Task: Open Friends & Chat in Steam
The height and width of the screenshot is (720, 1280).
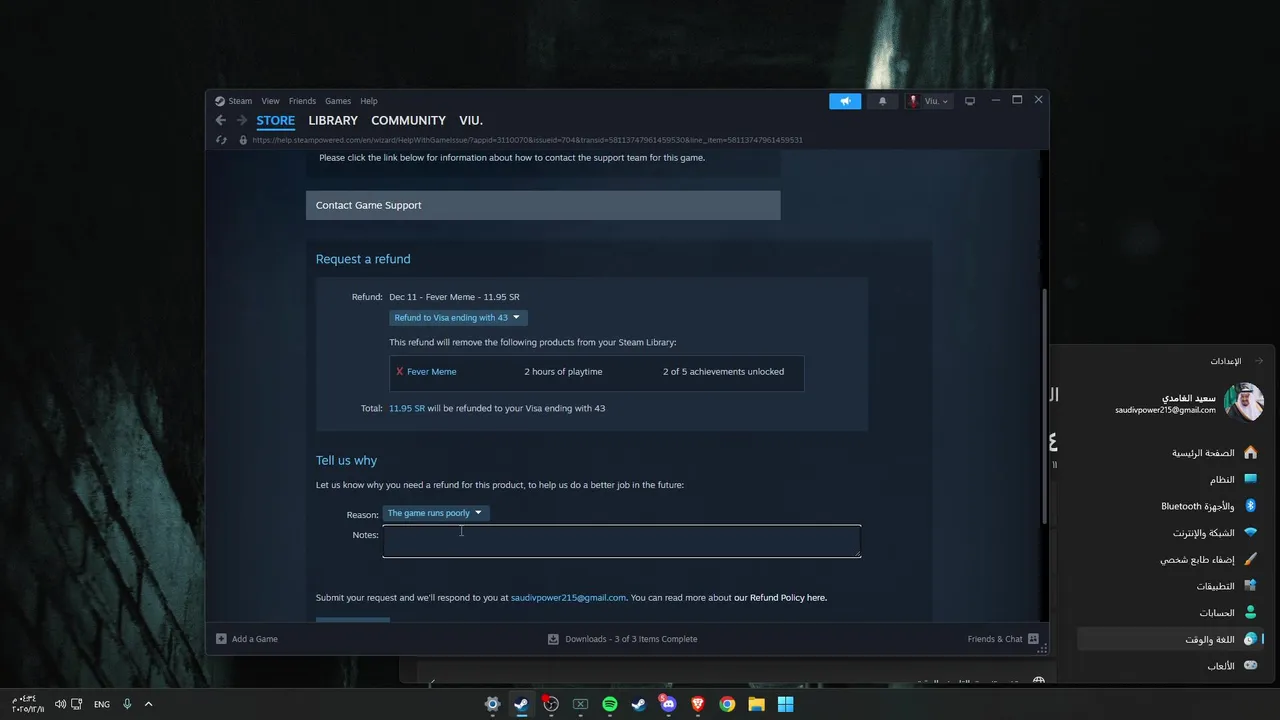Action: 1003,639
